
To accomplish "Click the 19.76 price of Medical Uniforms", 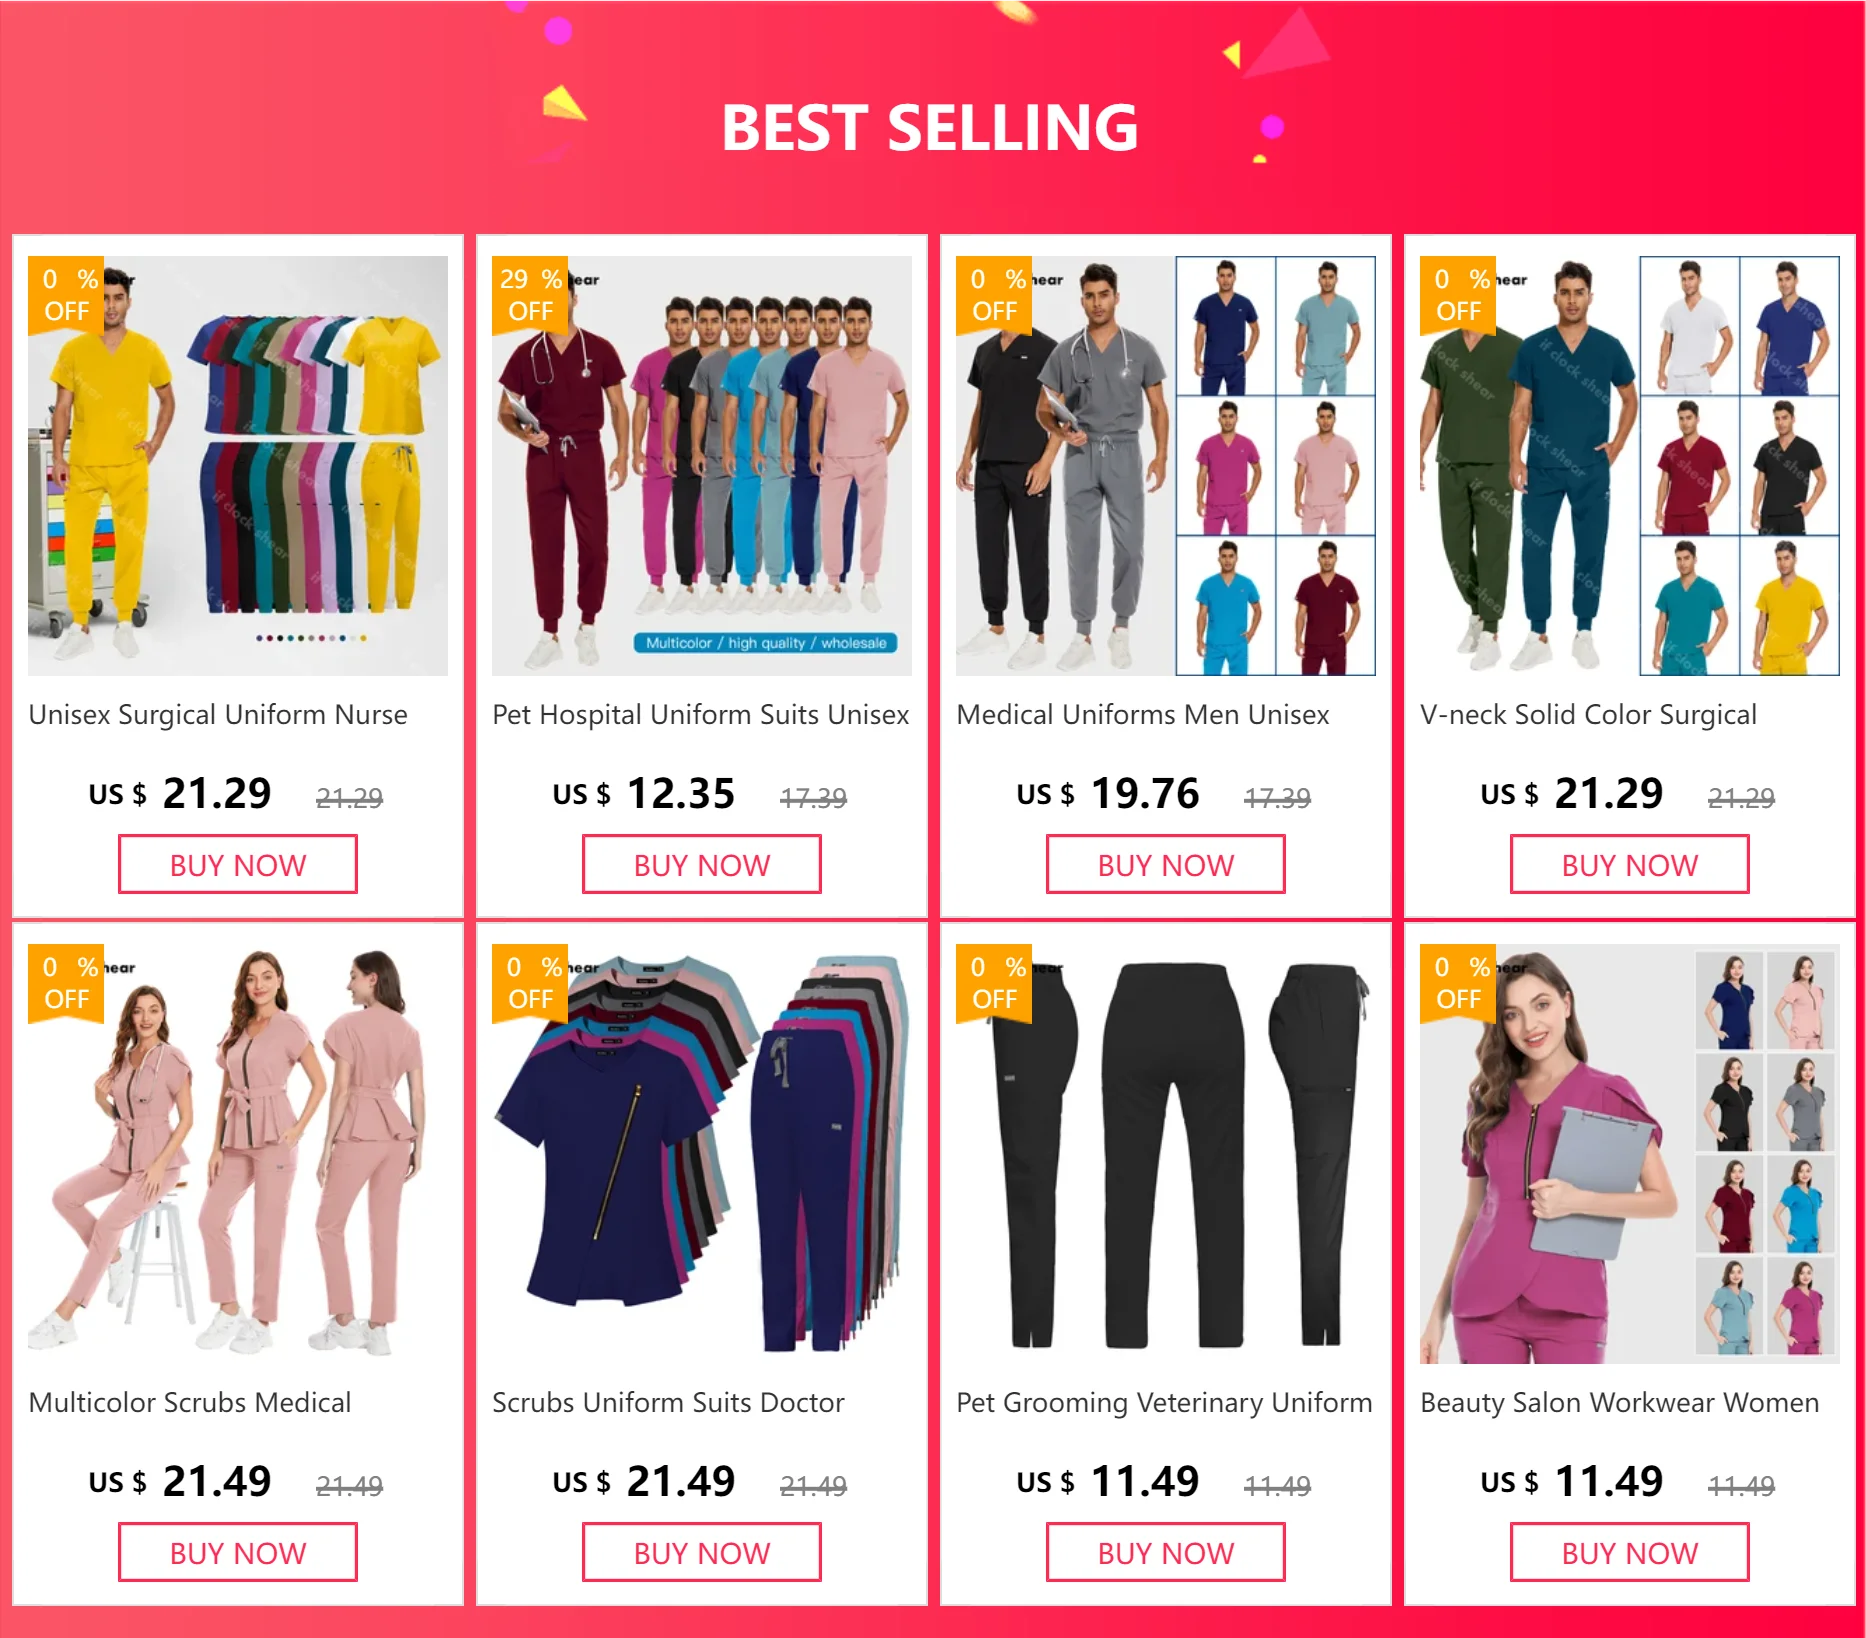I will (1145, 794).
